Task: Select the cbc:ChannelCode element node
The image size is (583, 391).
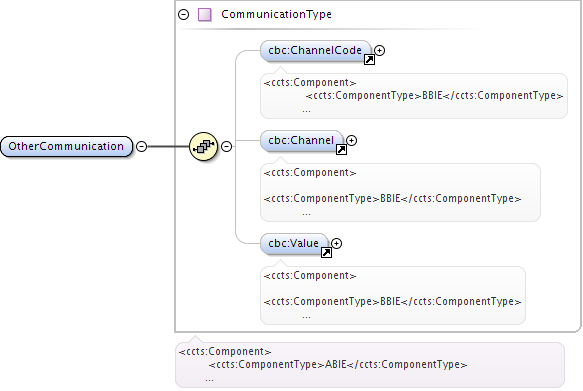Action: tap(316, 51)
